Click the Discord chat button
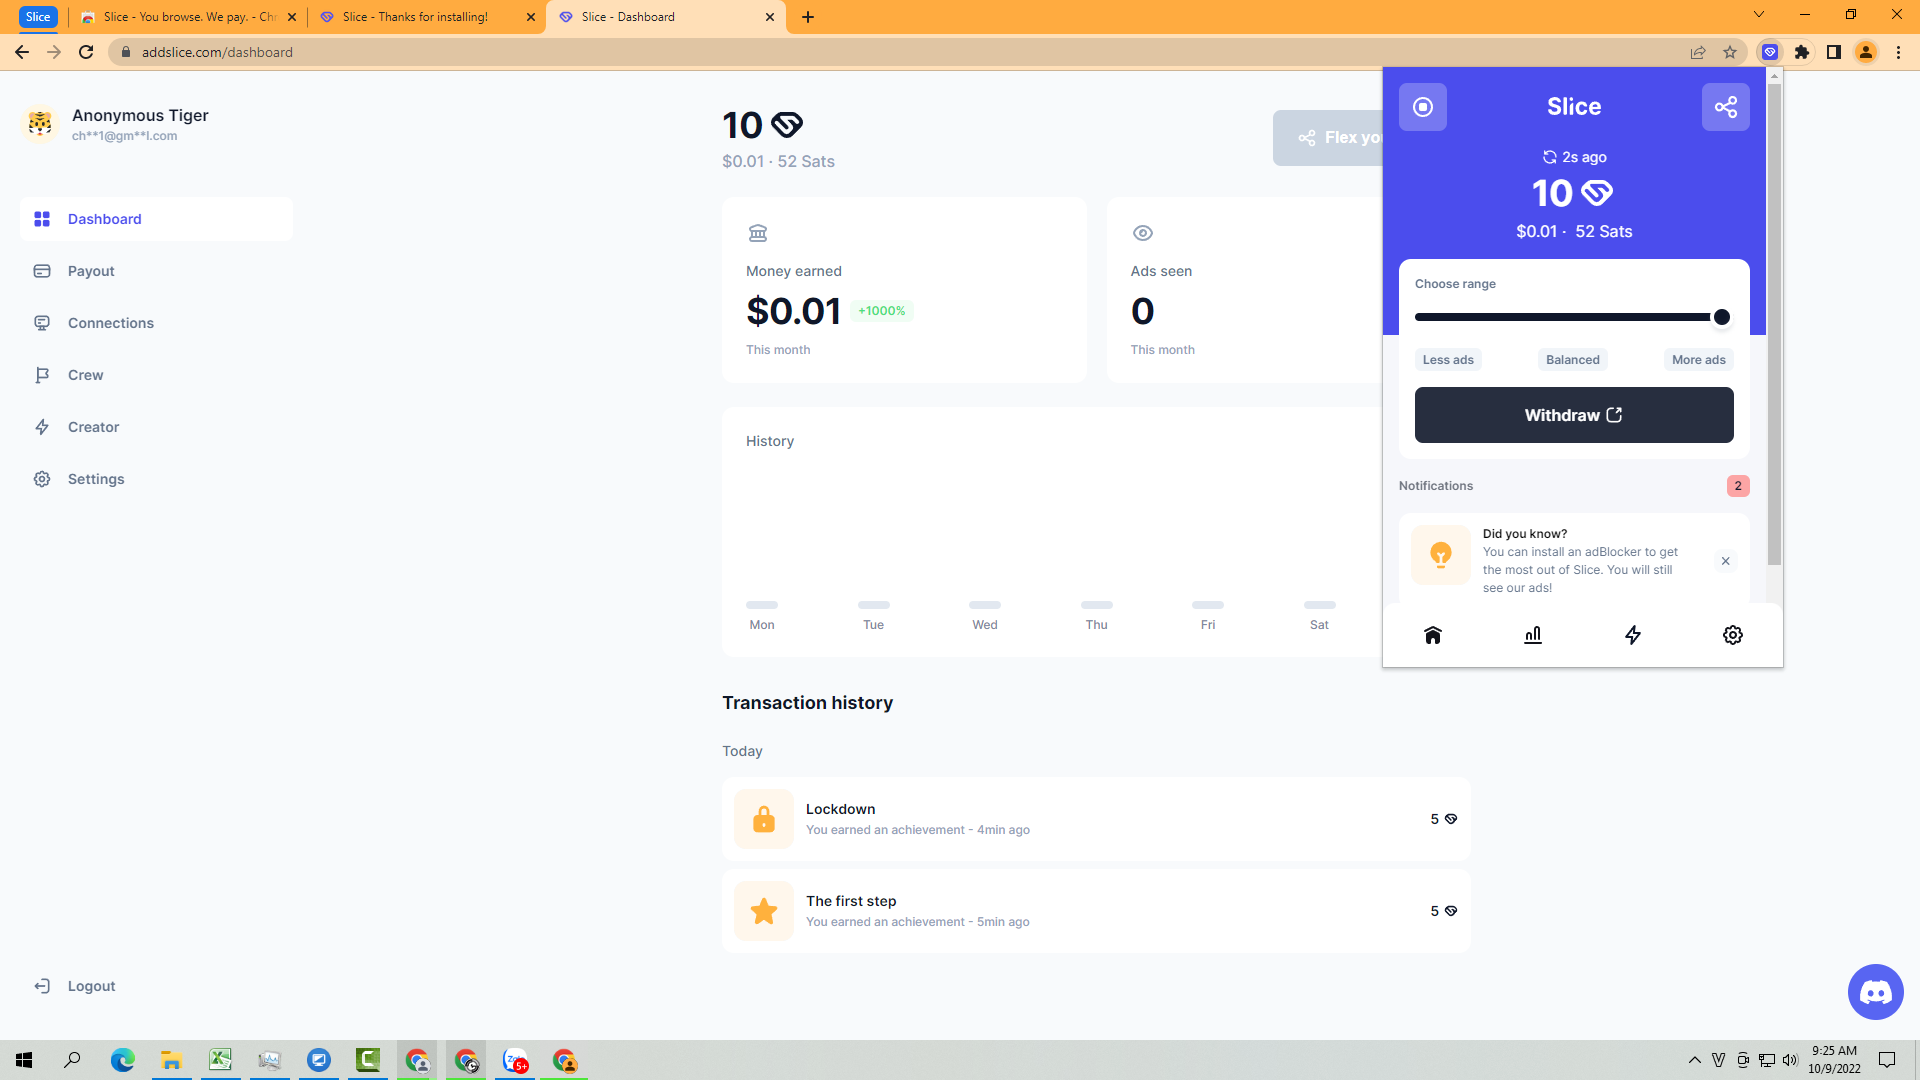 pos(1875,992)
